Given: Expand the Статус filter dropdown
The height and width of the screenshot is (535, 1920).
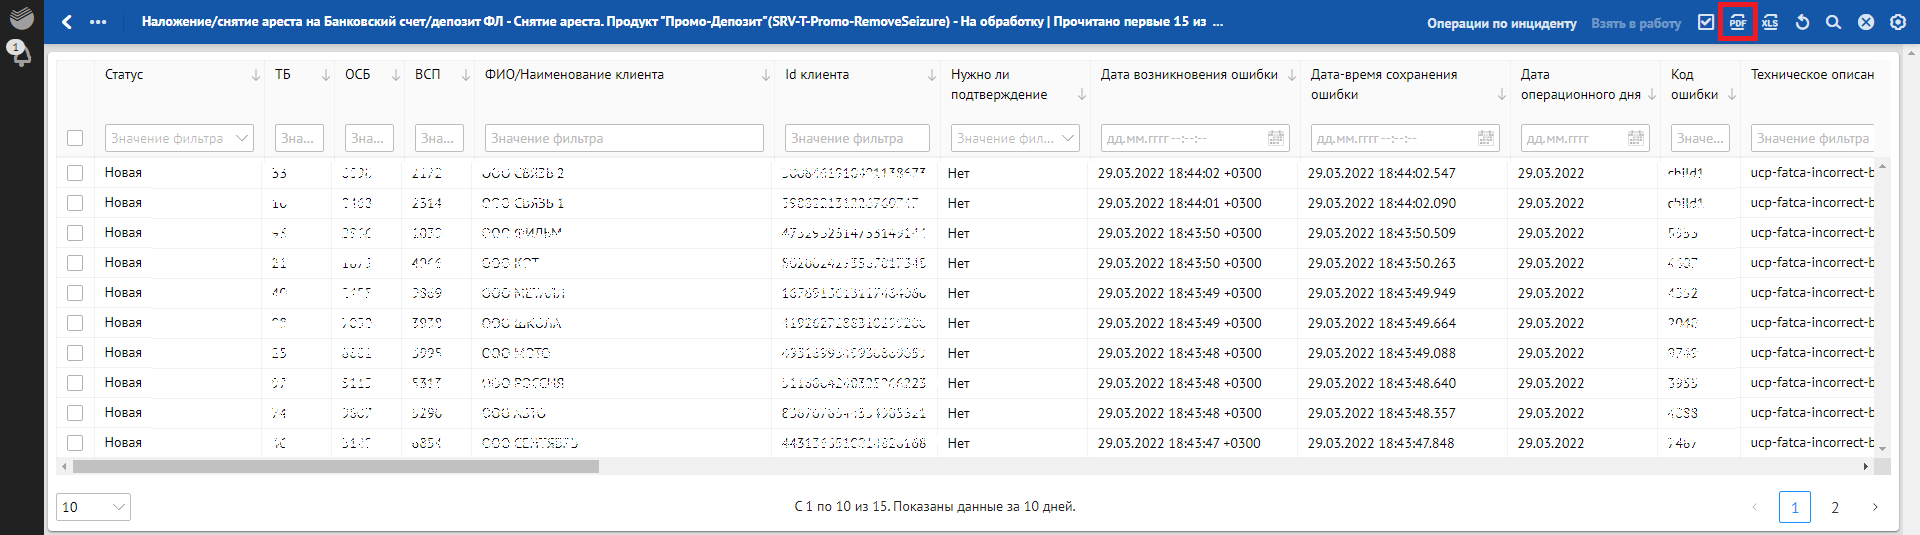Looking at the screenshot, I should point(241,138).
